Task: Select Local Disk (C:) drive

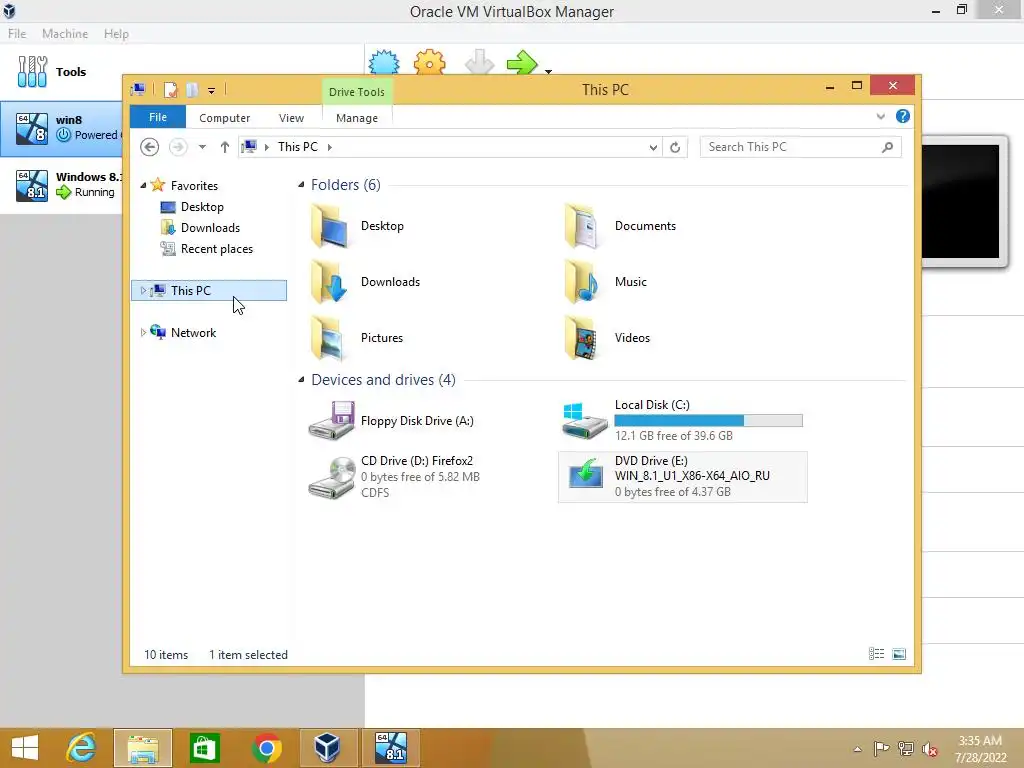Action: 682,420
